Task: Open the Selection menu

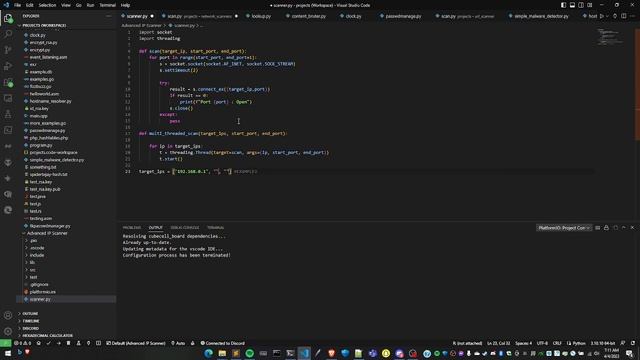Action: click(47, 5)
